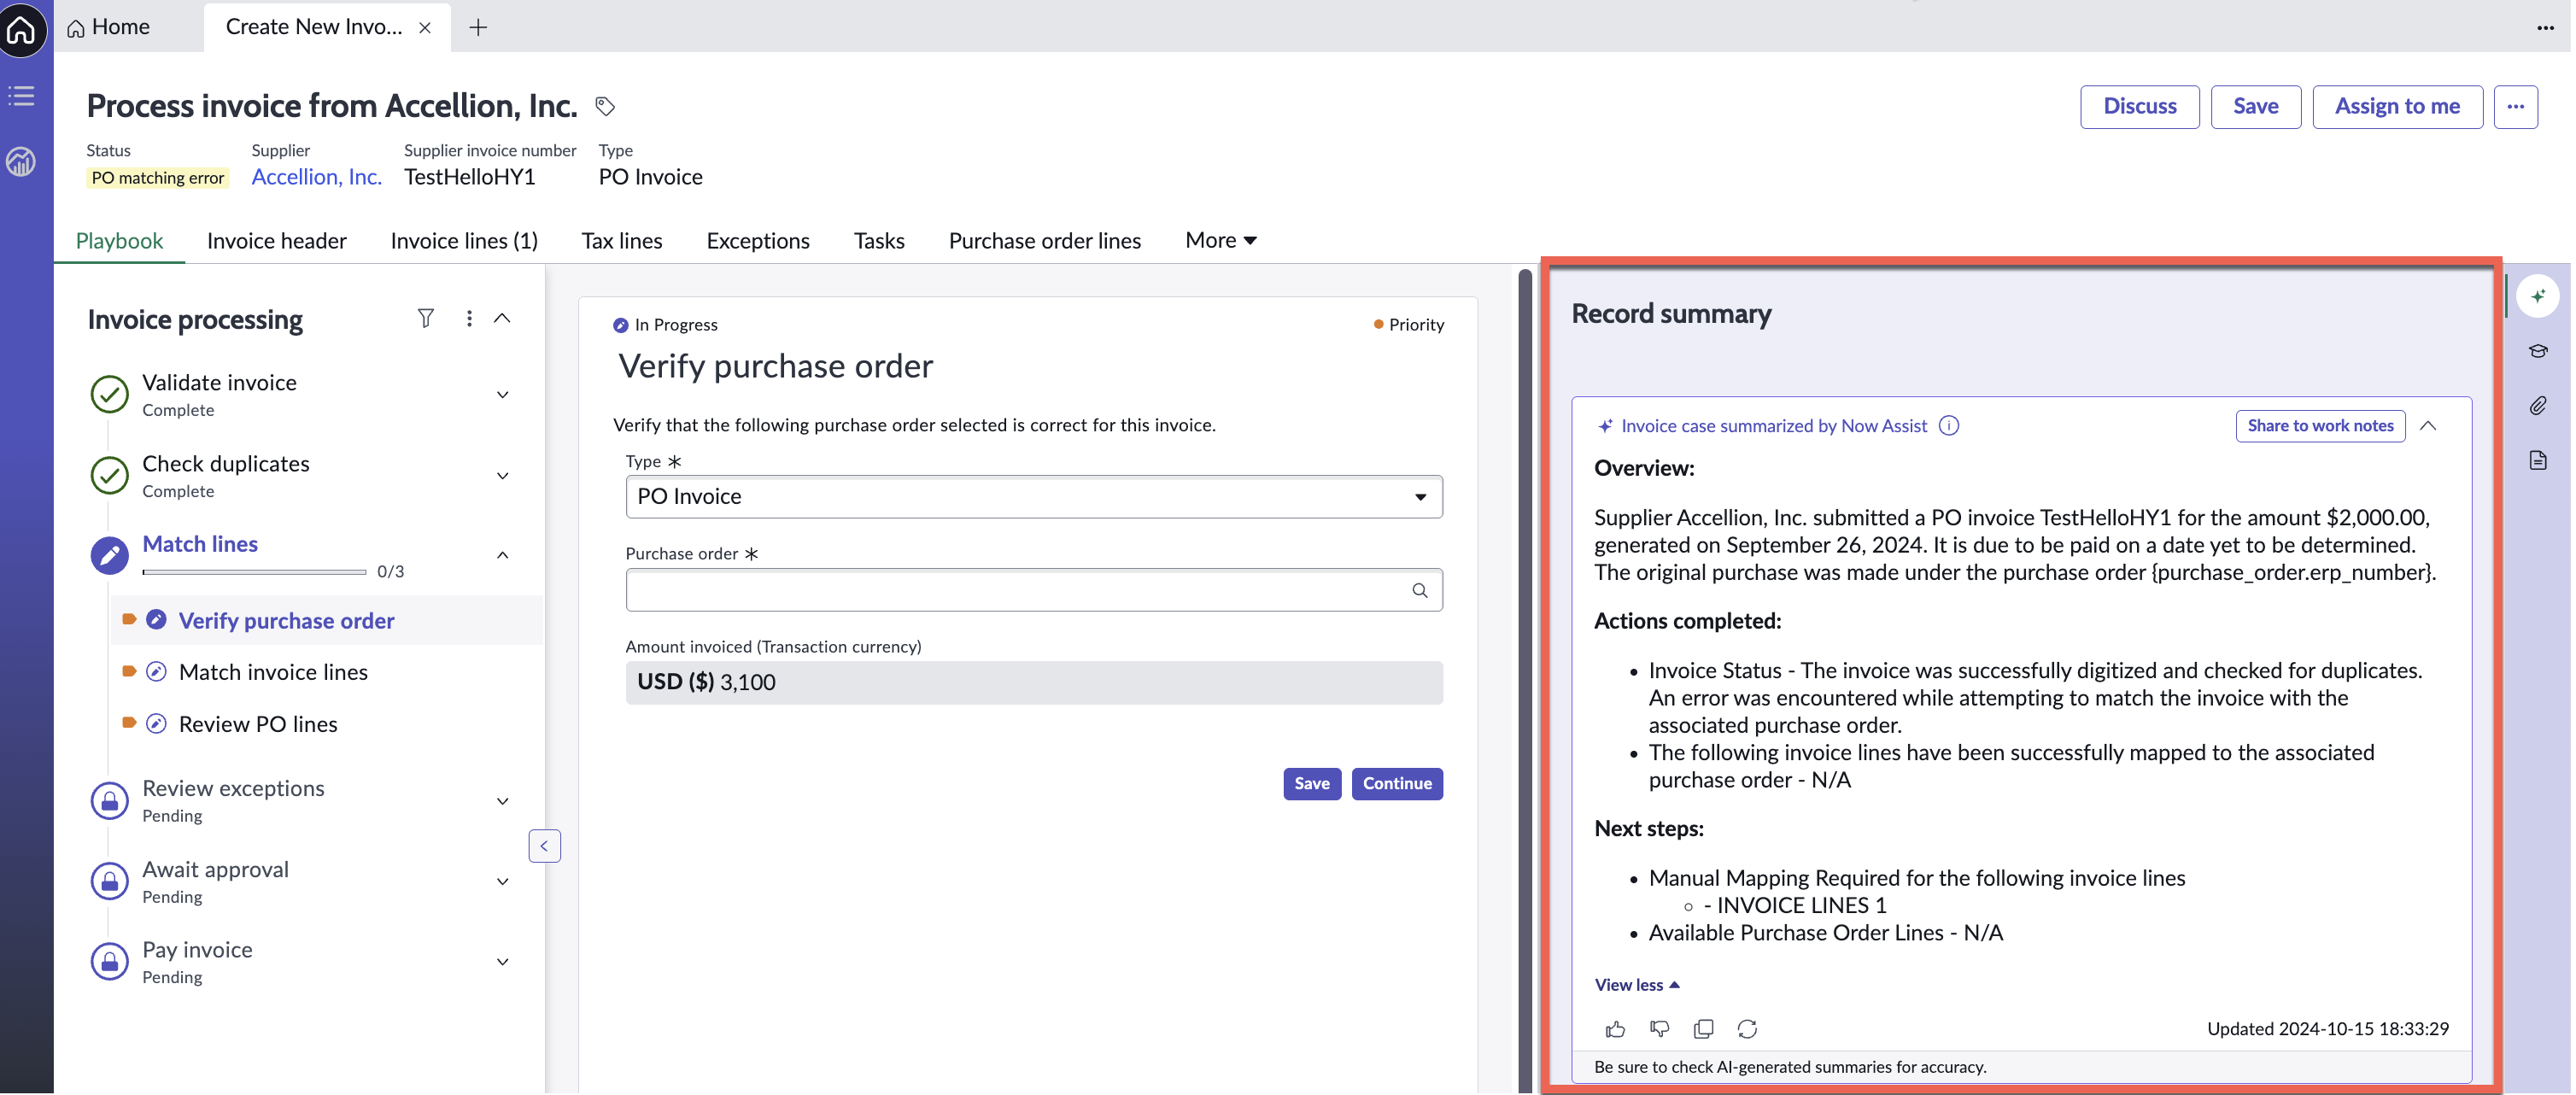Click the Validate invoice complete checkmark
This screenshot has width=2576, height=1095.
[x=110, y=394]
